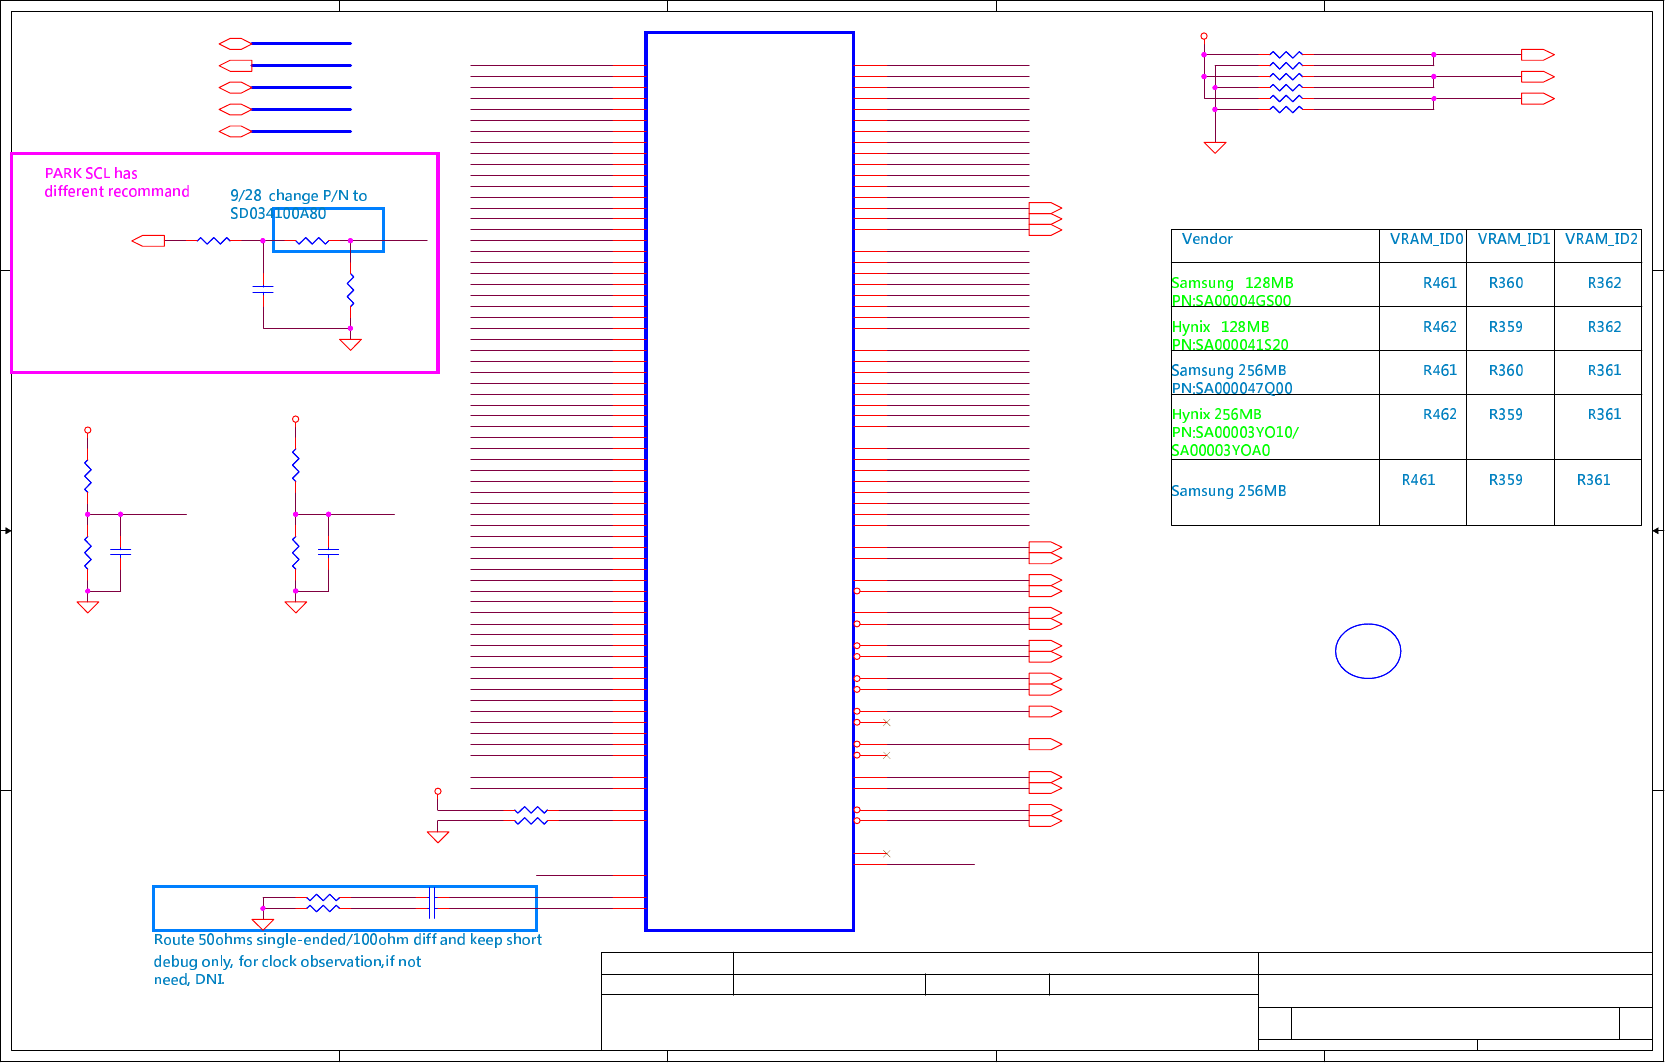Select the 'Hynix 256MB' vendor cell

(1216, 414)
